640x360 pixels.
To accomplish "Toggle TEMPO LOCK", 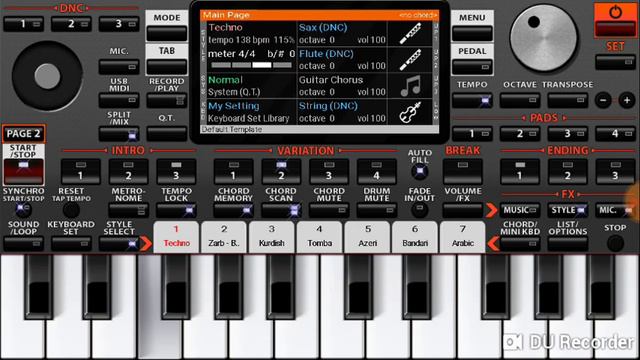I will click(176, 211).
